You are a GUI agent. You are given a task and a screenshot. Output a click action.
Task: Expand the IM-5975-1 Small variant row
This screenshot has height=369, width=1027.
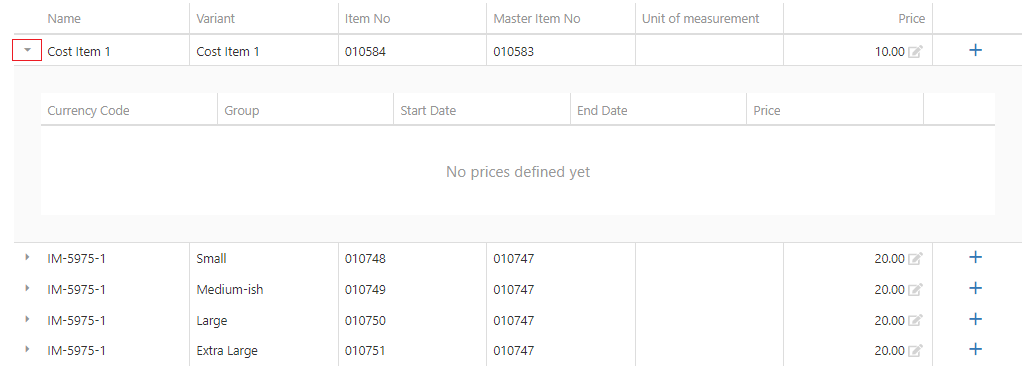pos(28,258)
